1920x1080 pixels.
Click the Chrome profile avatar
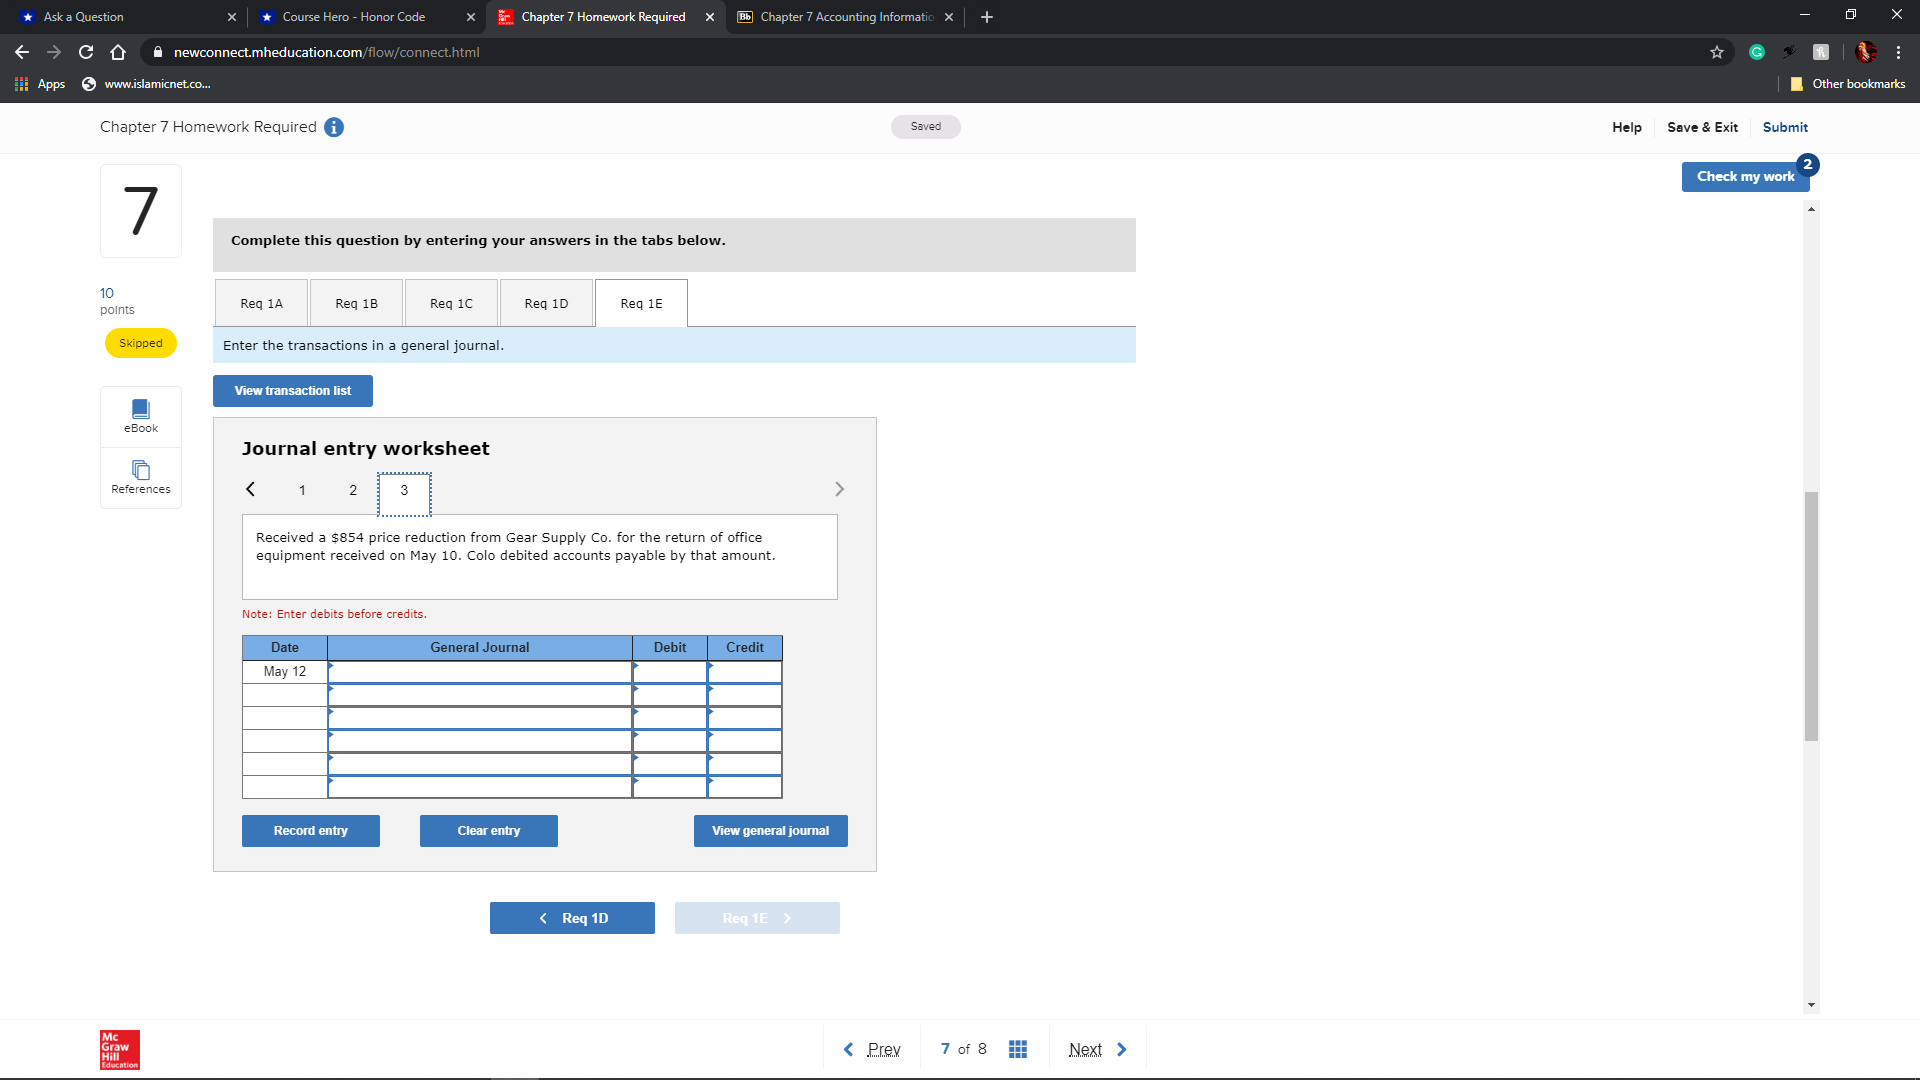click(1866, 52)
